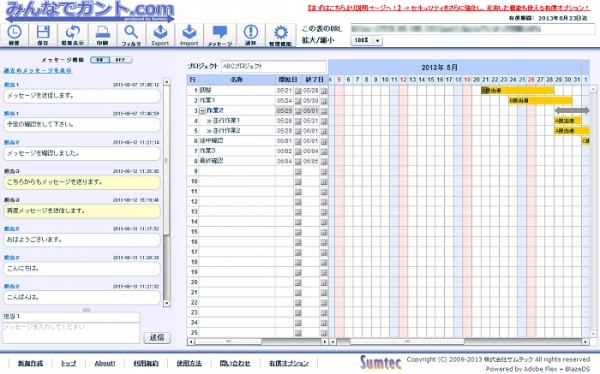Screen dimensions: 600x374
Task: Open the 履歴 history clock icon
Action: [14, 35]
